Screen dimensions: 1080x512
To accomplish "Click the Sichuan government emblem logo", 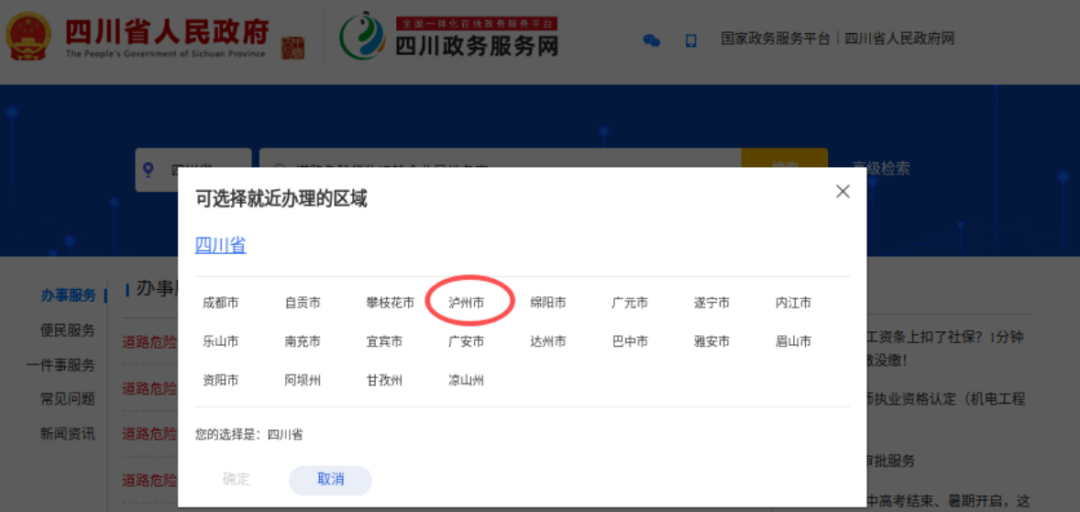I will [29, 37].
